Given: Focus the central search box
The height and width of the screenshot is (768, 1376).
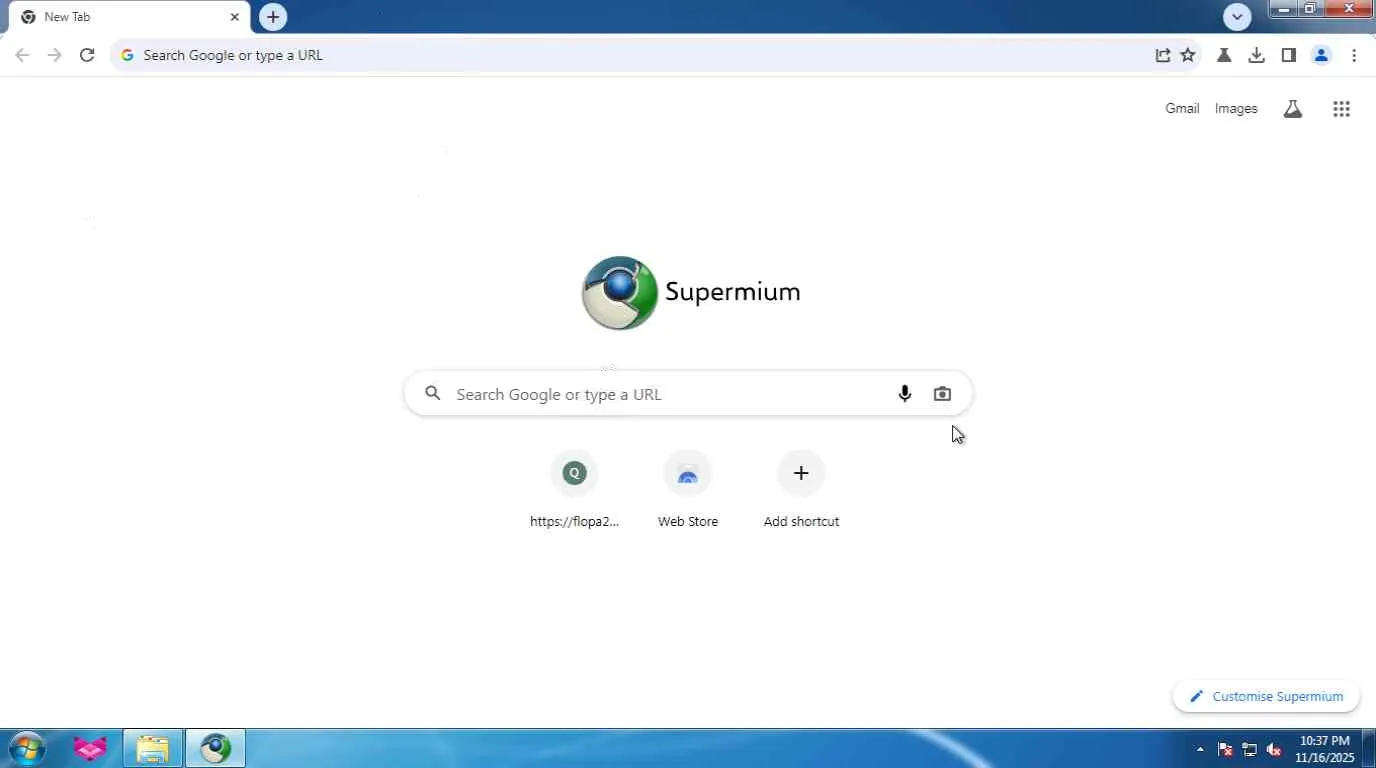Looking at the screenshot, I should click(688, 394).
